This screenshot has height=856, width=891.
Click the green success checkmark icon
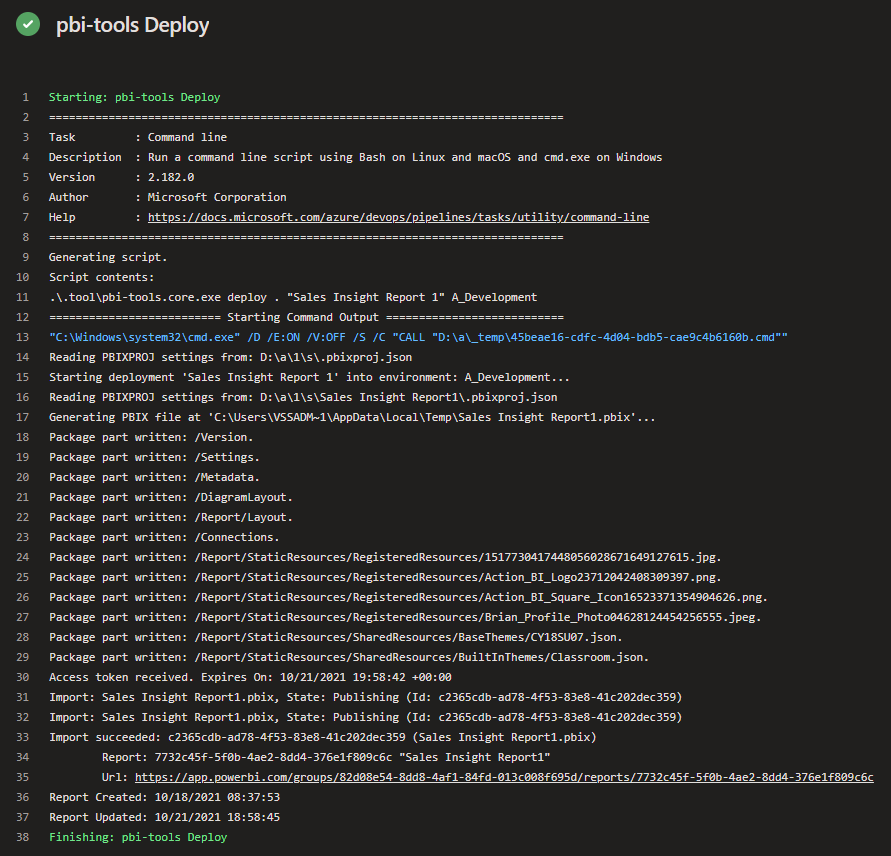28,24
